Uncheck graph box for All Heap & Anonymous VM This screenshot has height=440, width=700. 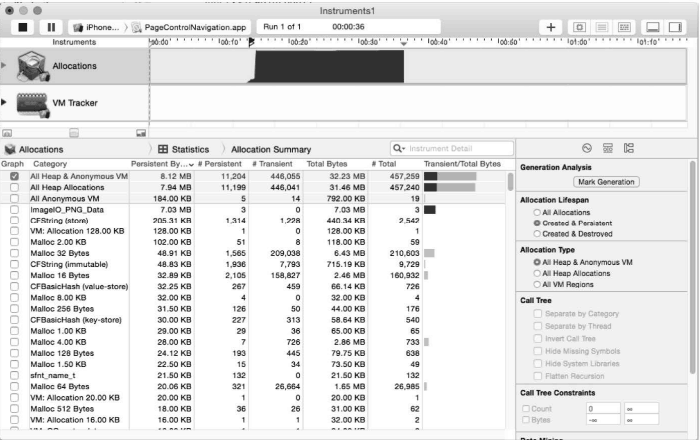click(x=14, y=176)
